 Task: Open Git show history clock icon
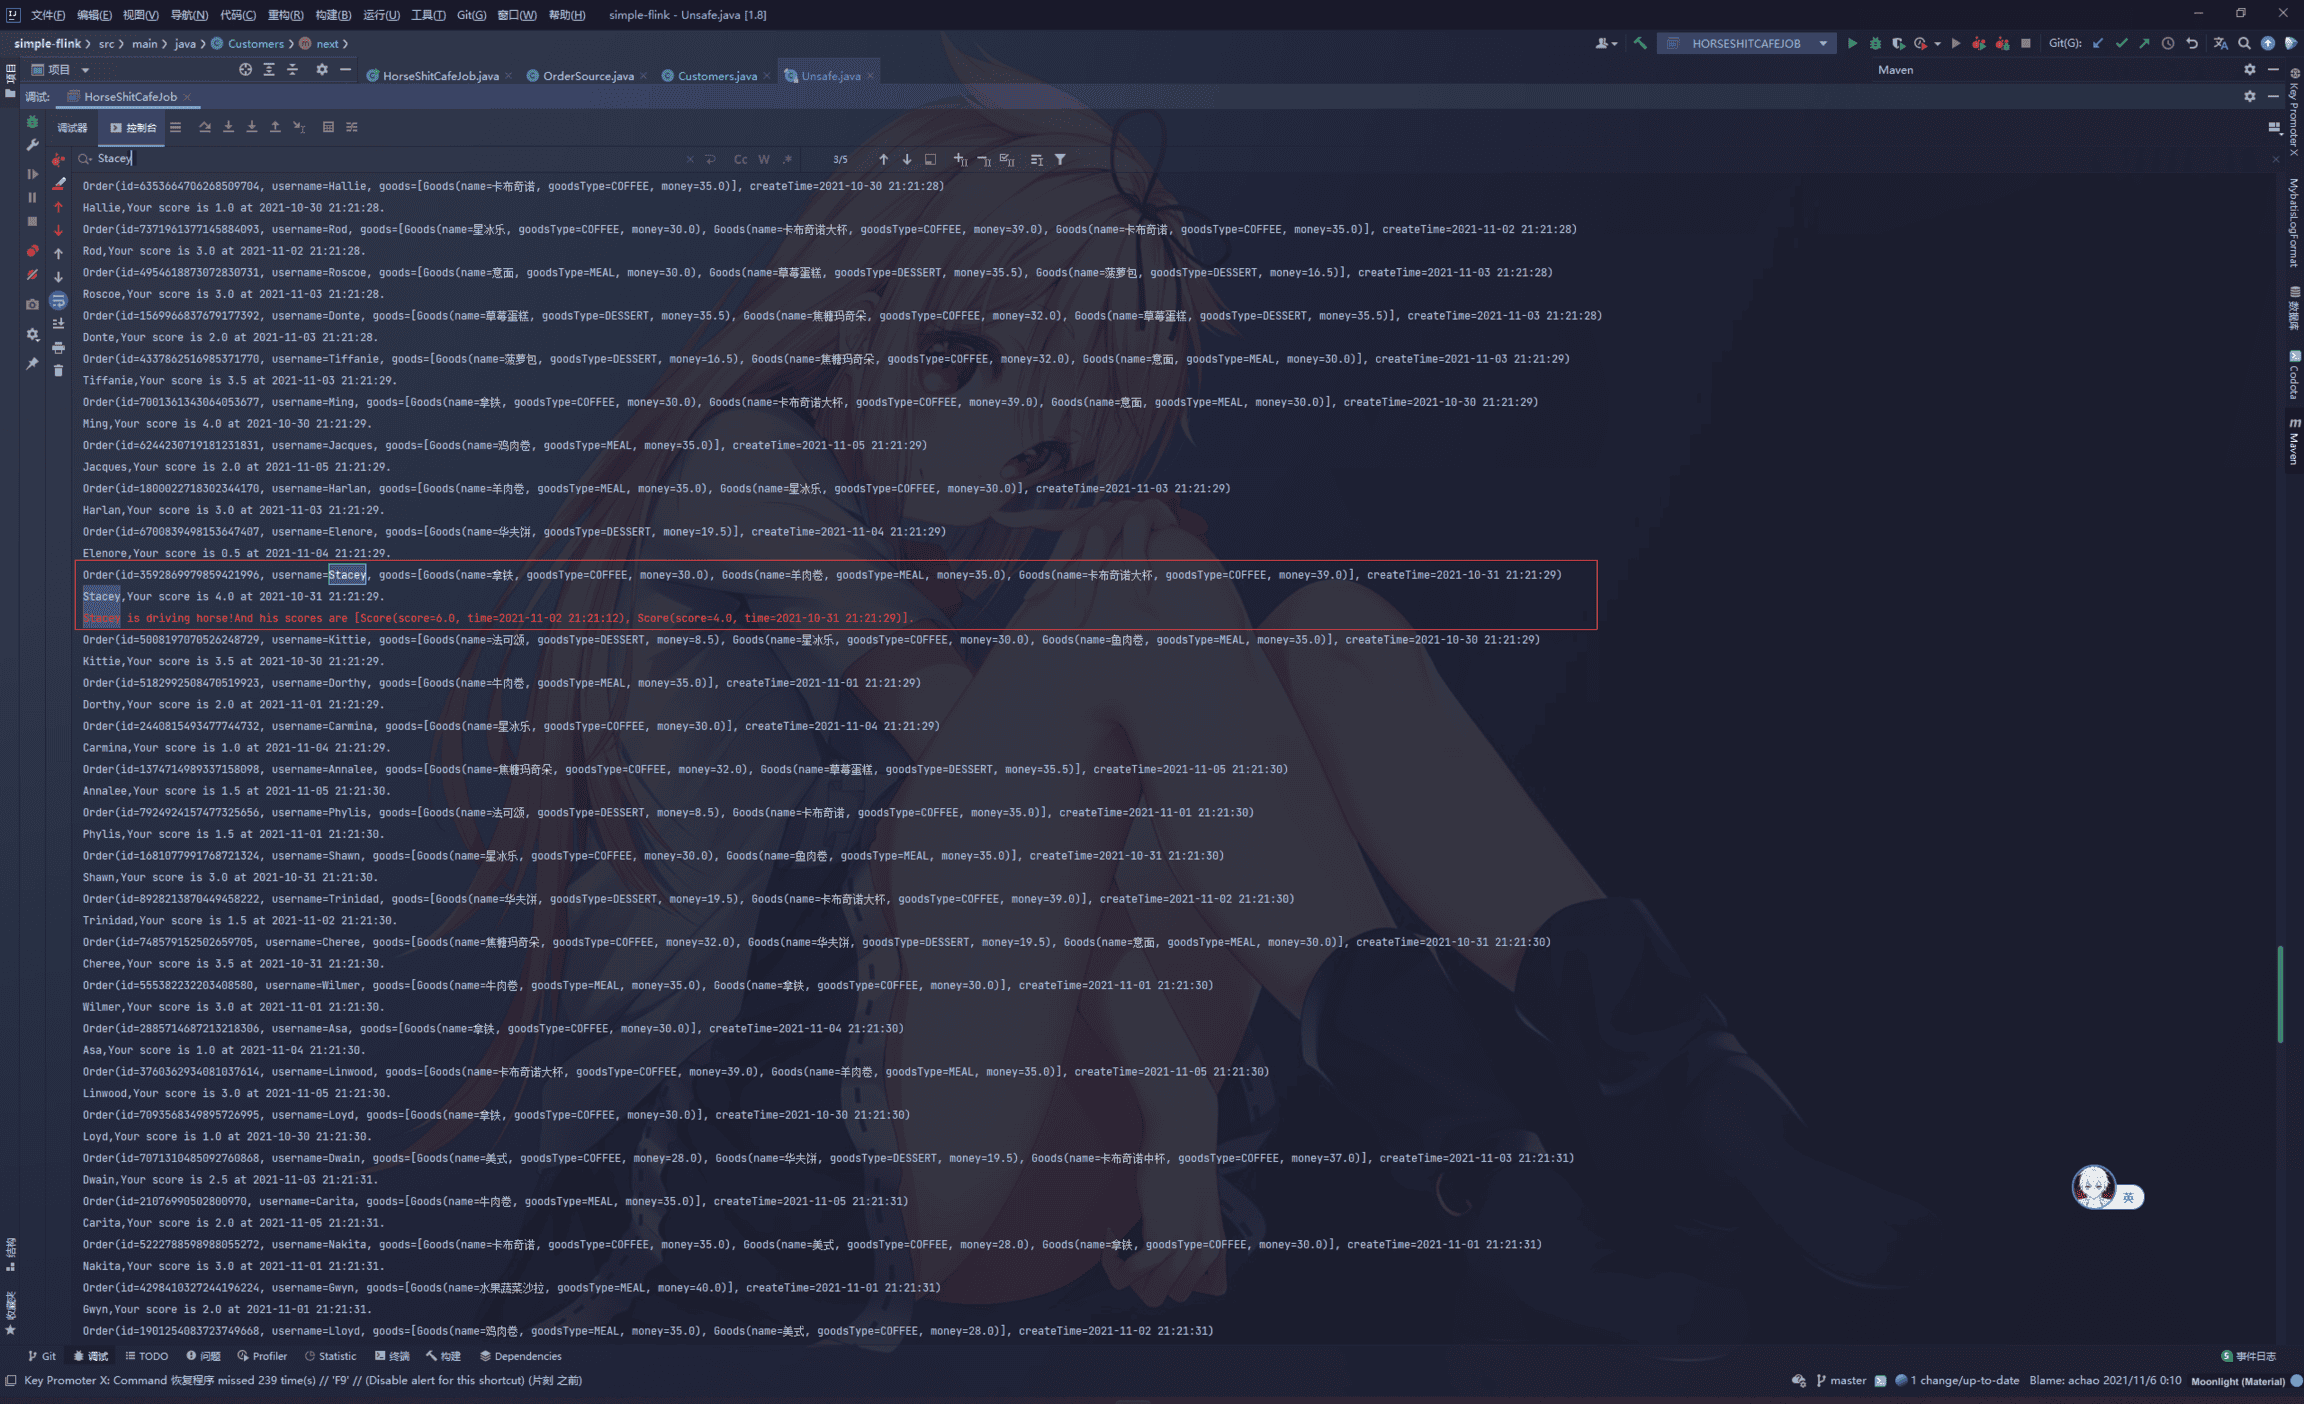(x=2168, y=43)
